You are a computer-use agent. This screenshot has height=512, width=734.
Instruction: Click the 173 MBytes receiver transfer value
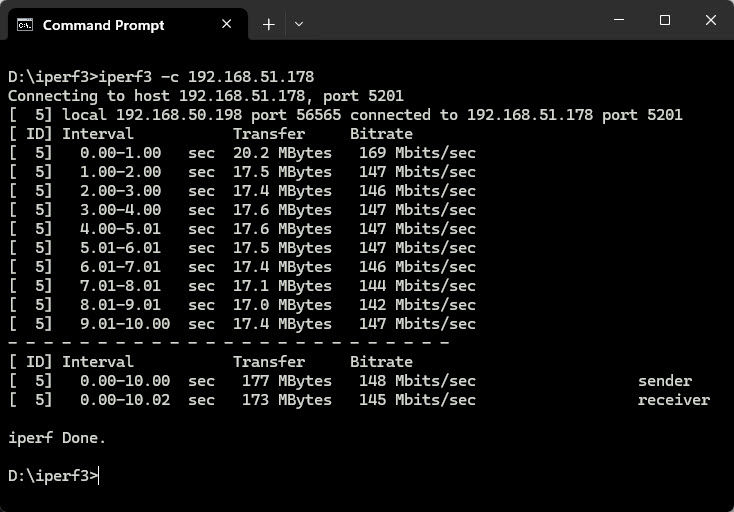pos(286,400)
